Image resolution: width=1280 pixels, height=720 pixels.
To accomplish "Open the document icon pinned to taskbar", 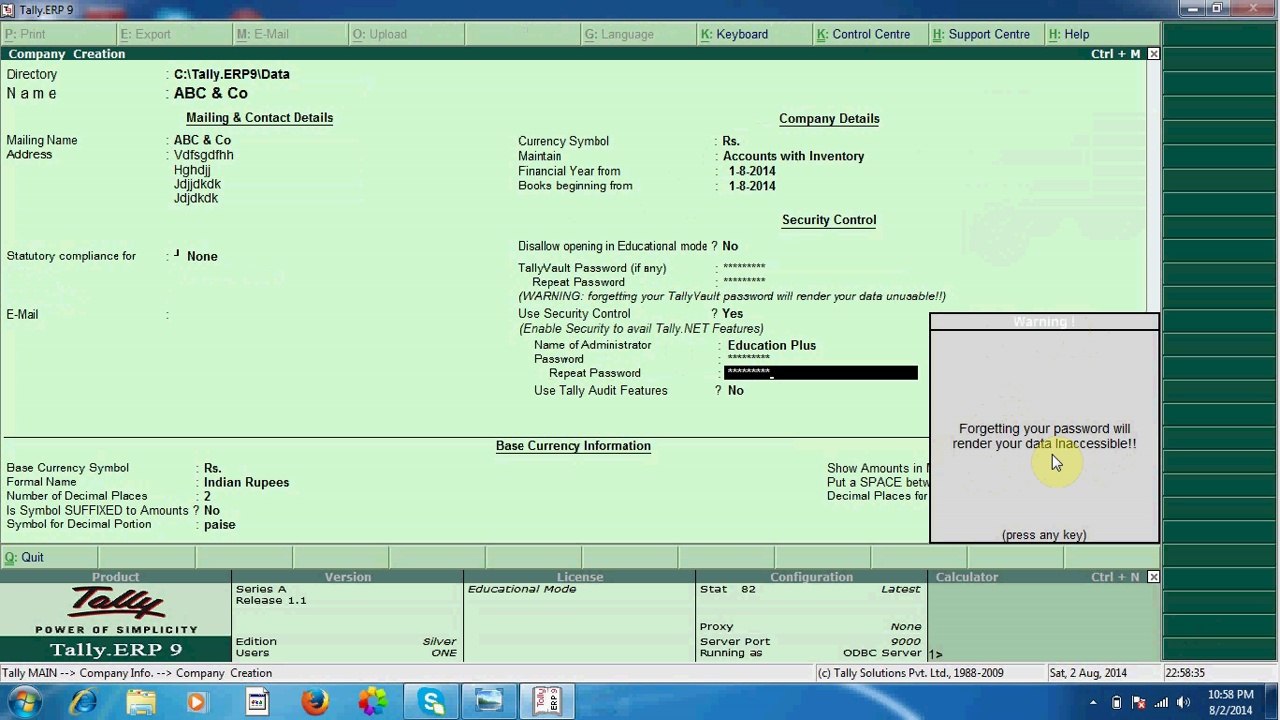I will point(257,702).
